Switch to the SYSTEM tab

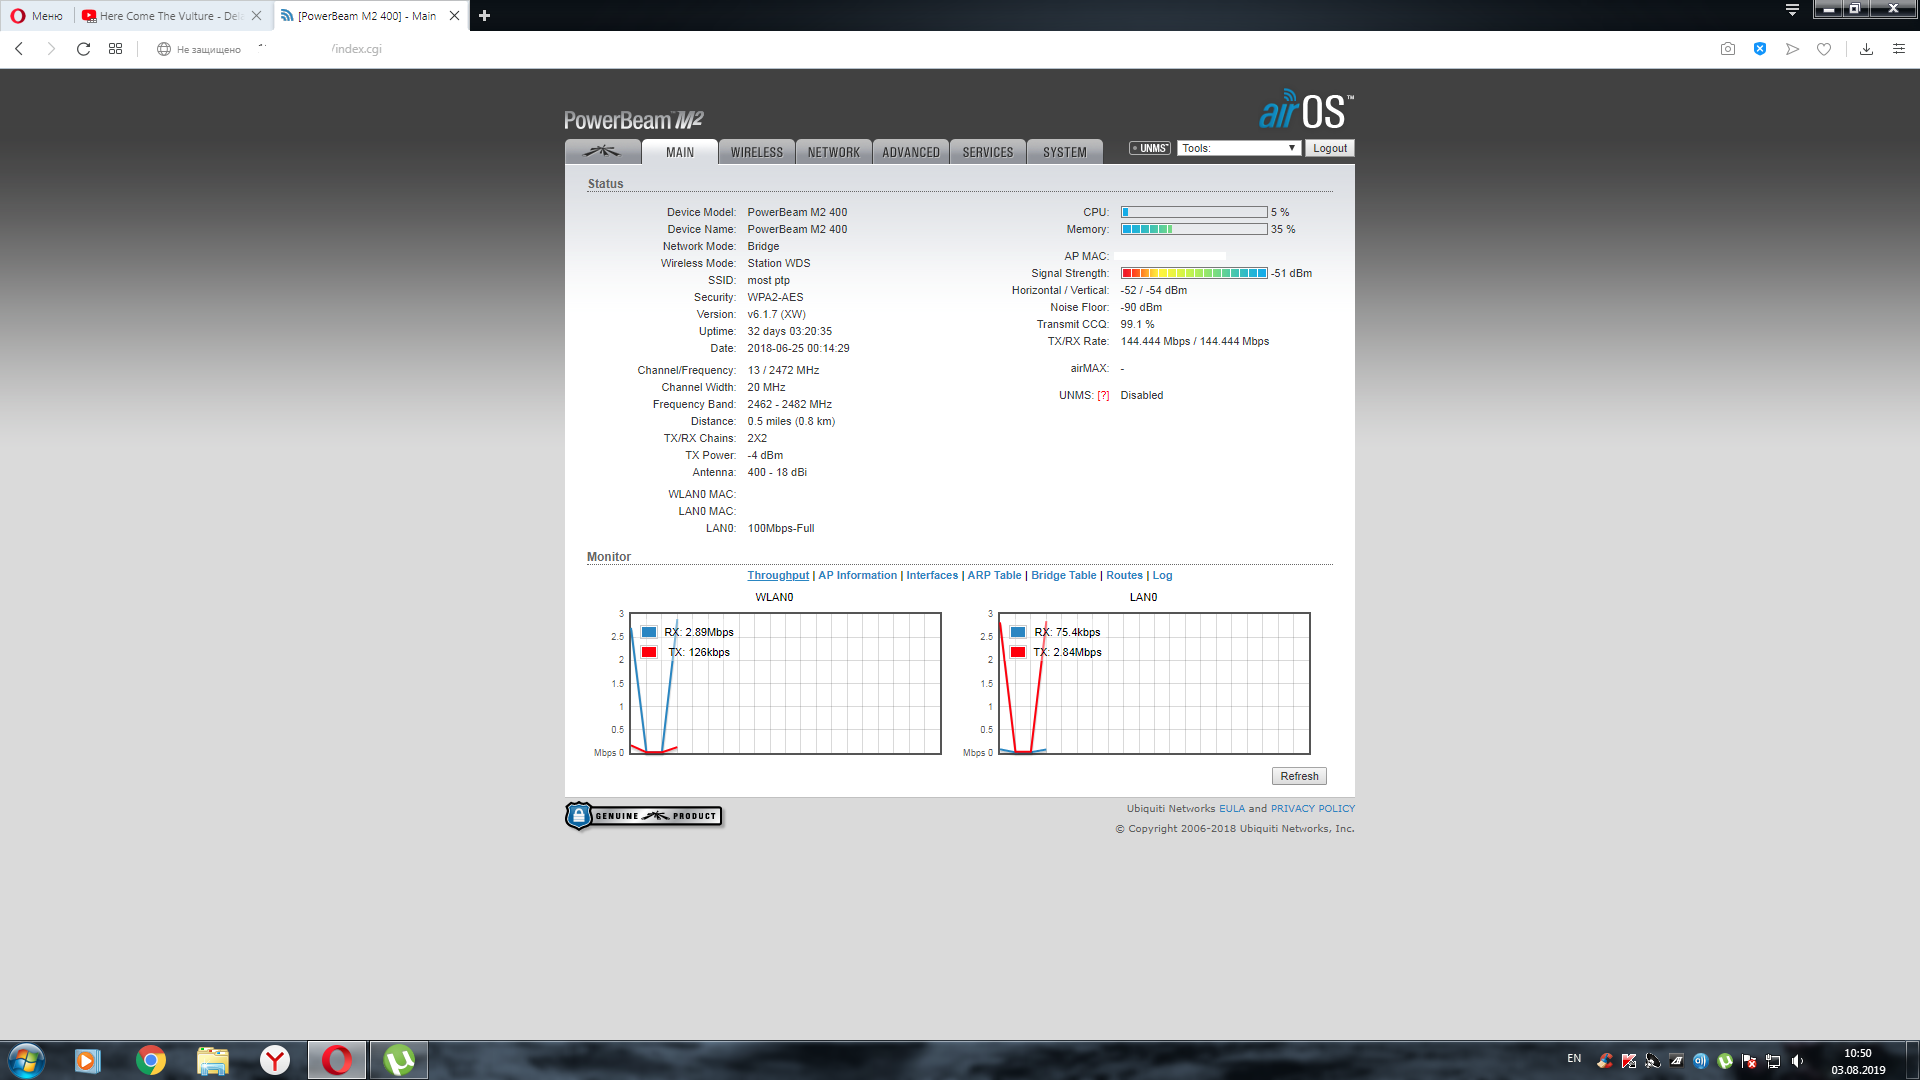1064,152
